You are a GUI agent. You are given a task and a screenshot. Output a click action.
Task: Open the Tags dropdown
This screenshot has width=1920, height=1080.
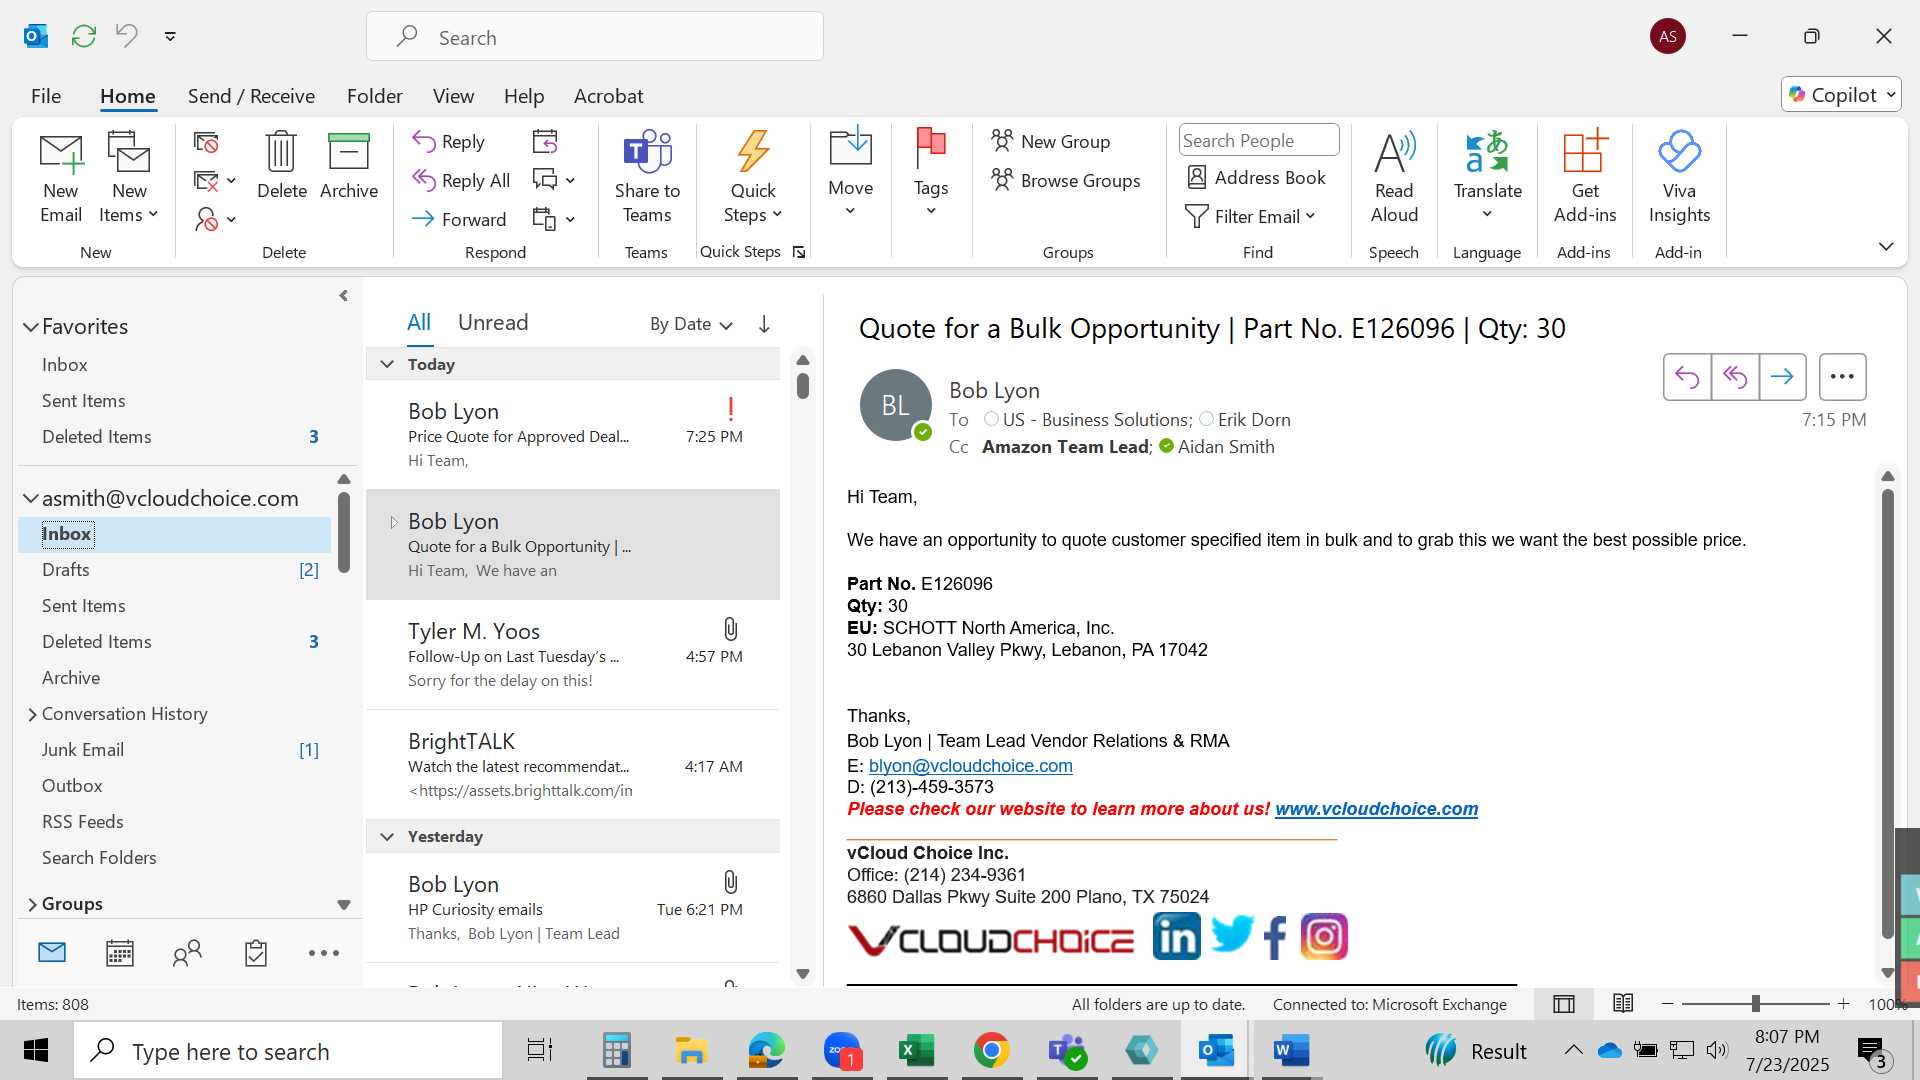pyautogui.click(x=930, y=172)
